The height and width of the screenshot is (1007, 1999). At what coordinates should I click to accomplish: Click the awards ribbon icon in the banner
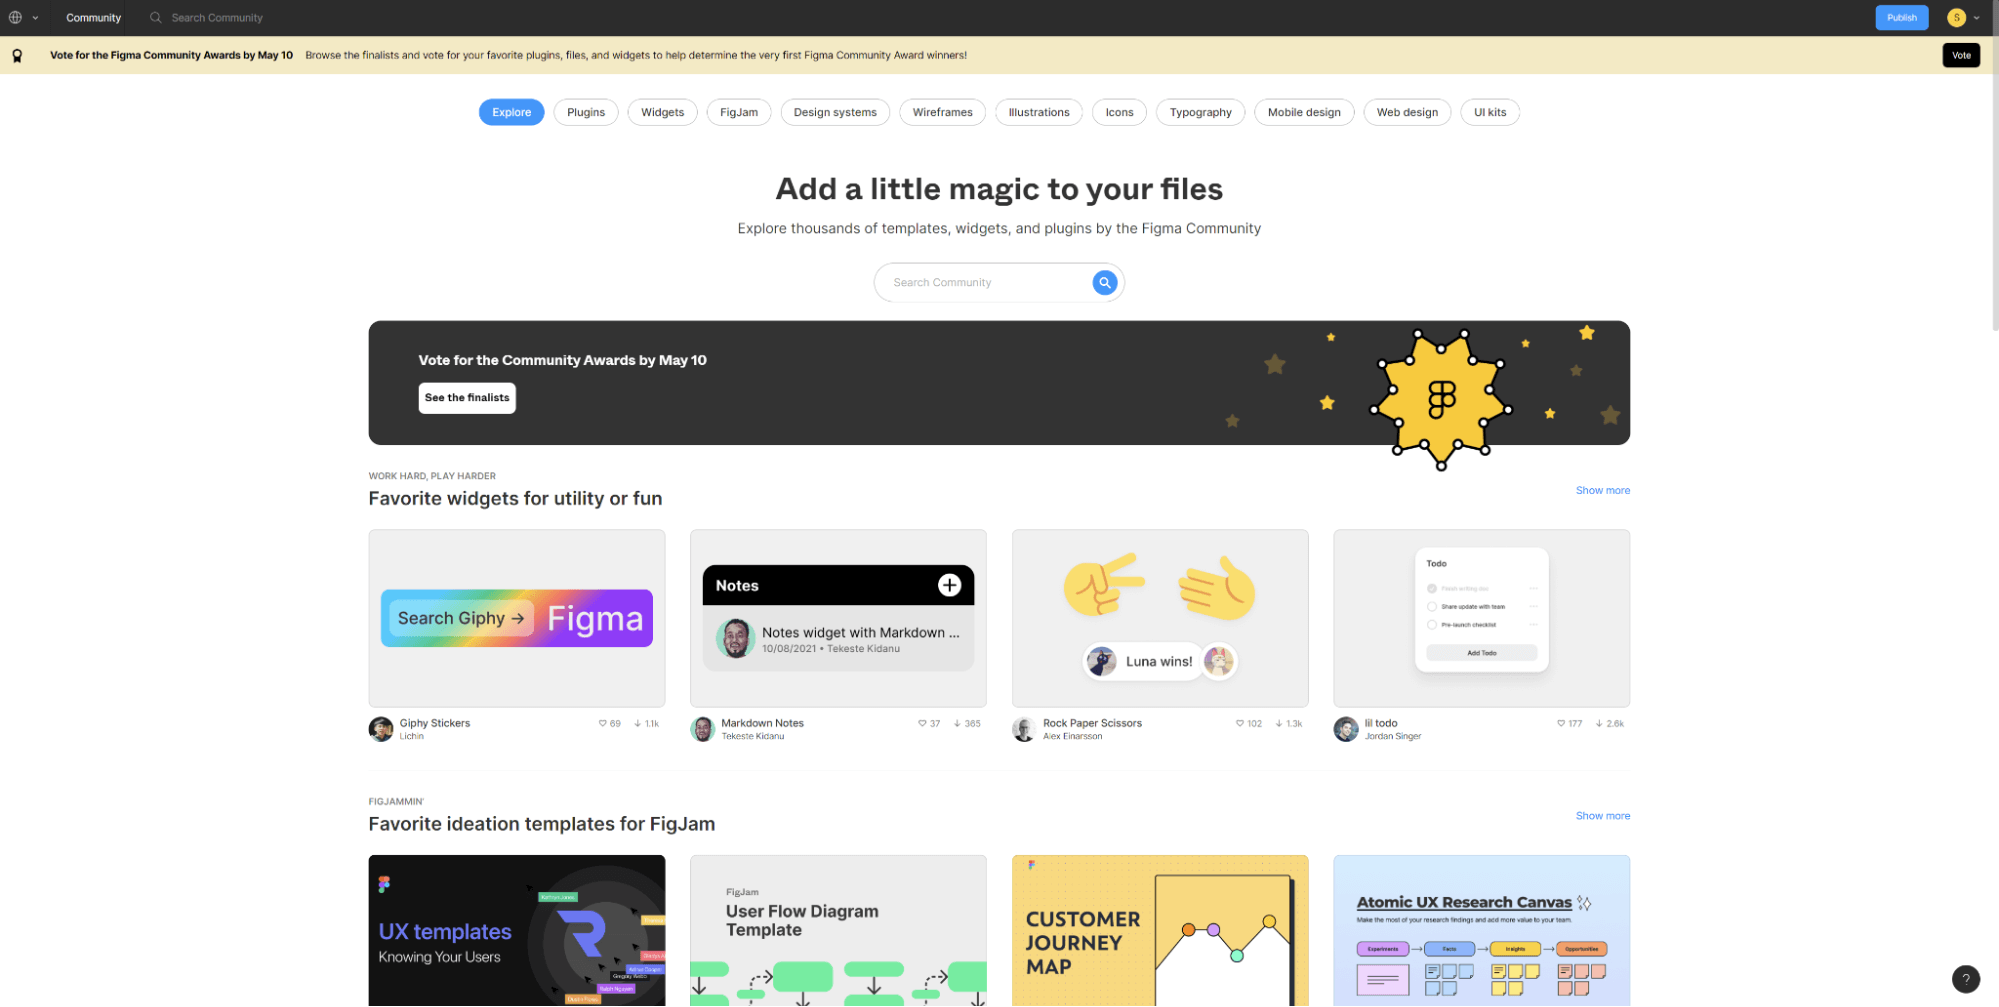[x=17, y=56]
